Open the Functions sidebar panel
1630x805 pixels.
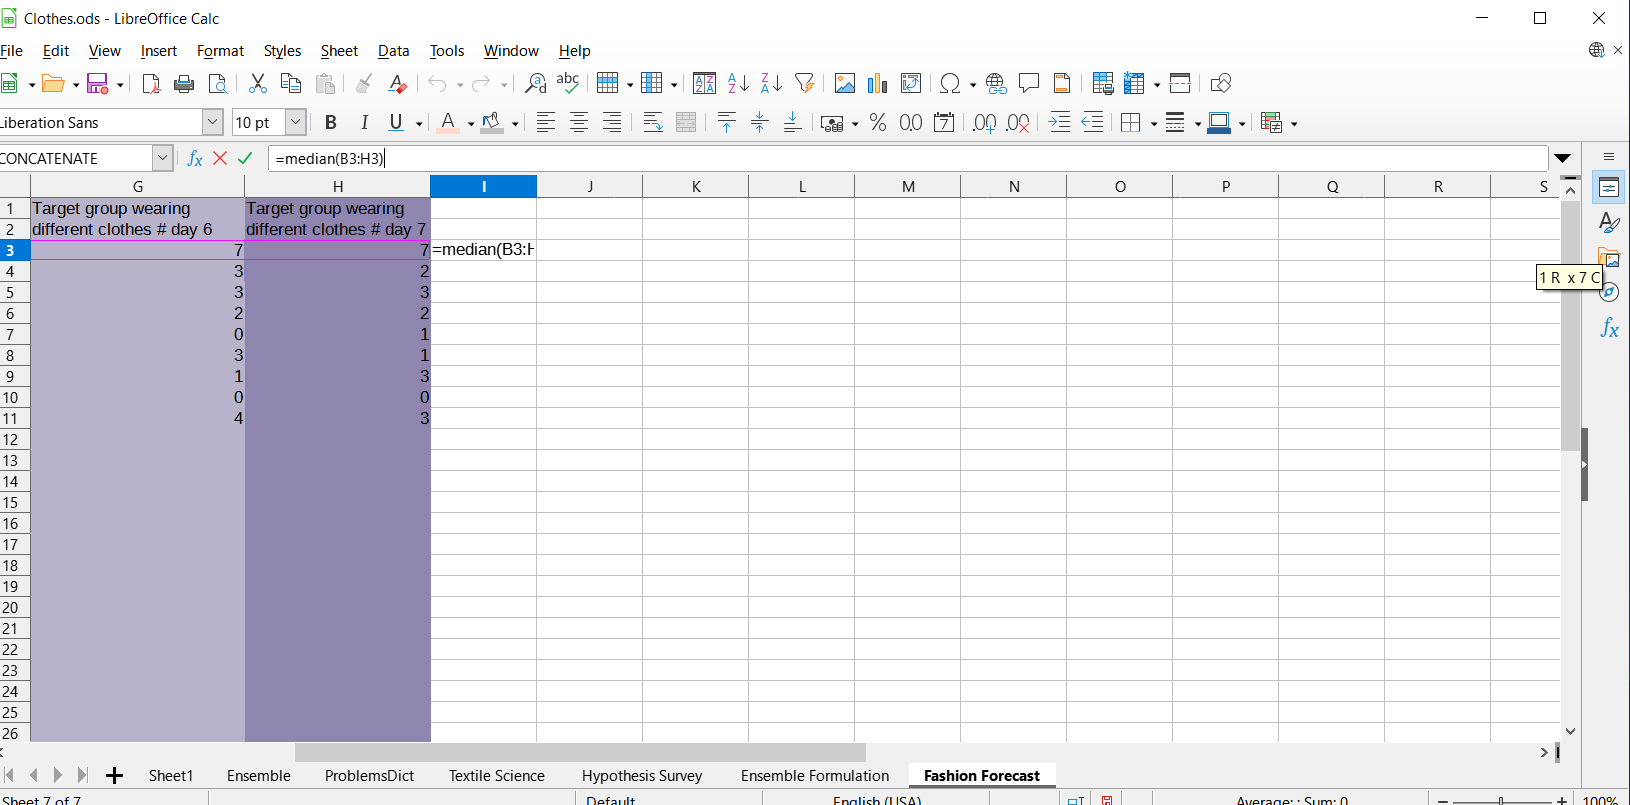click(x=1609, y=328)
